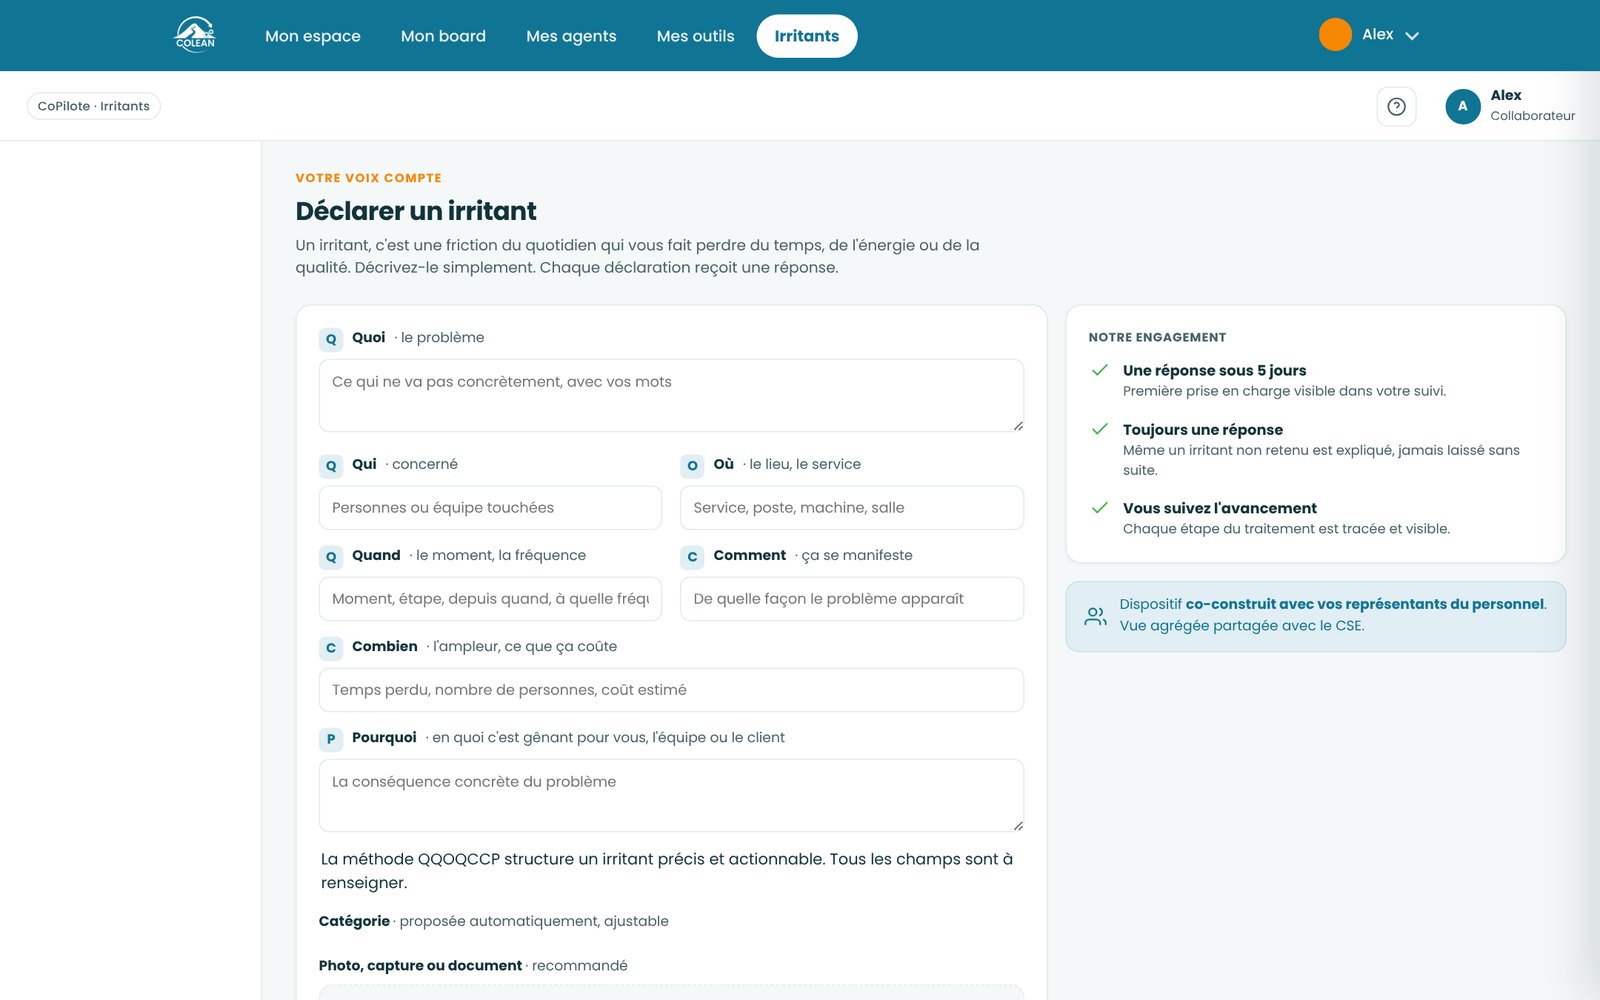Click the people icon in the CSE banner

point(1096,616)
